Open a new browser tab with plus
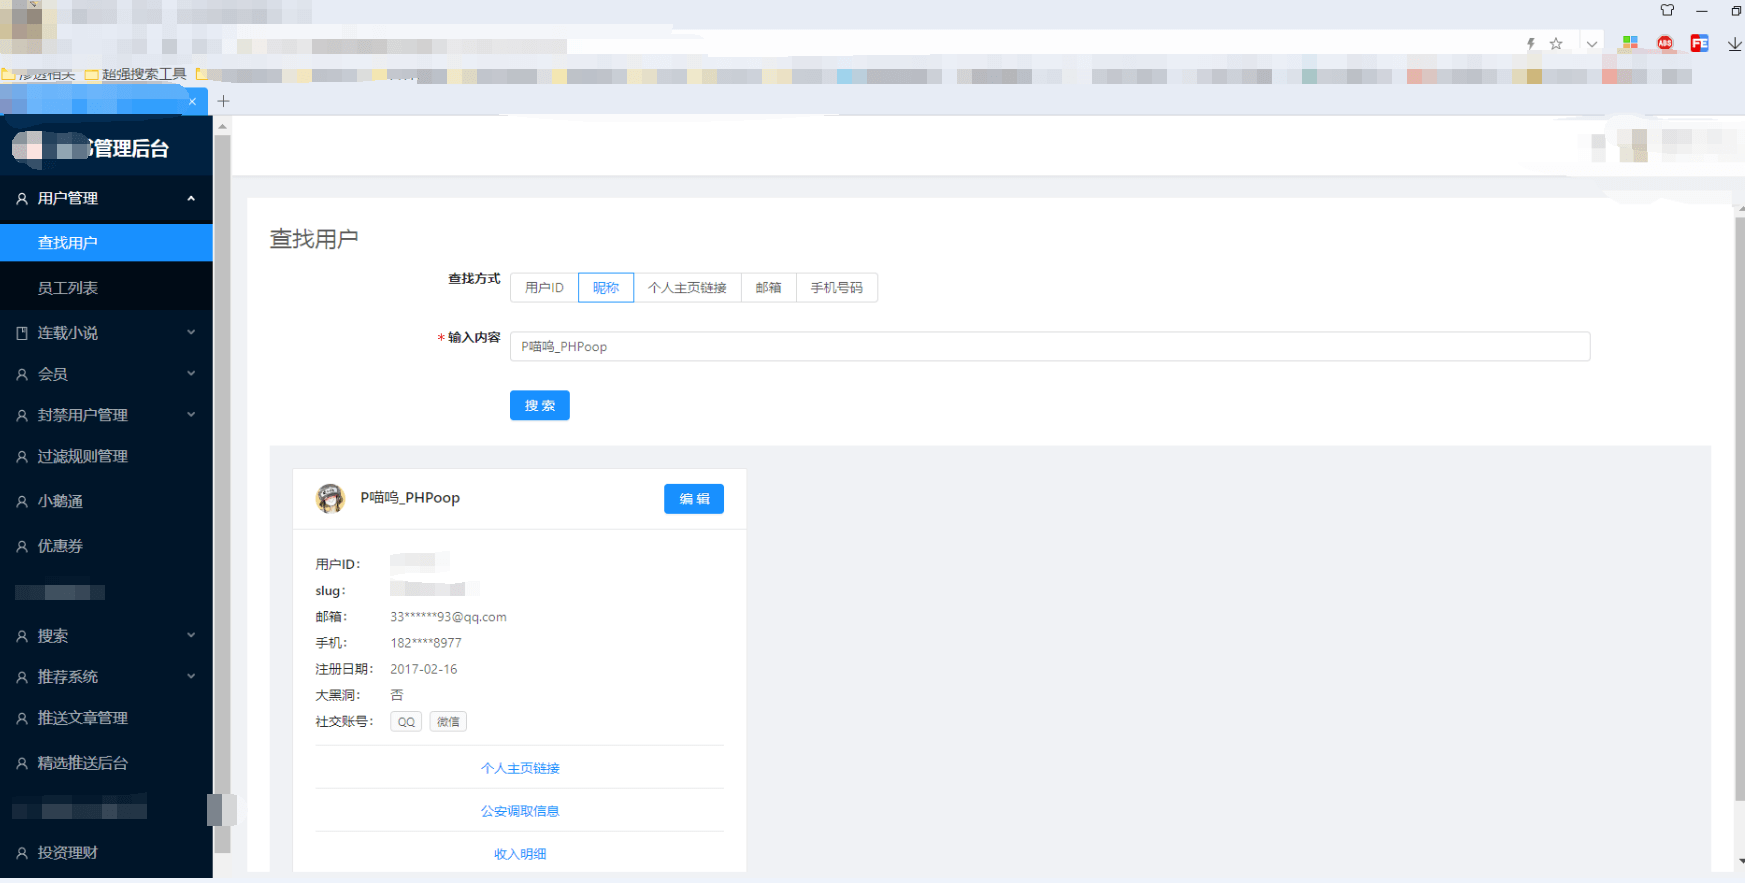Viewport: 1745px width, 883px height. coord(223,101)
